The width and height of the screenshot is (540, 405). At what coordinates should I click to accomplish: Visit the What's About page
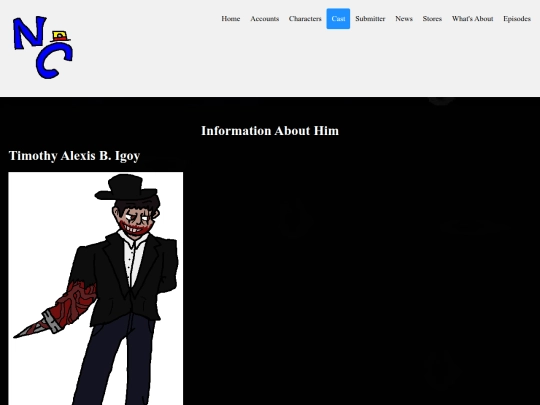tap(472, 19)
